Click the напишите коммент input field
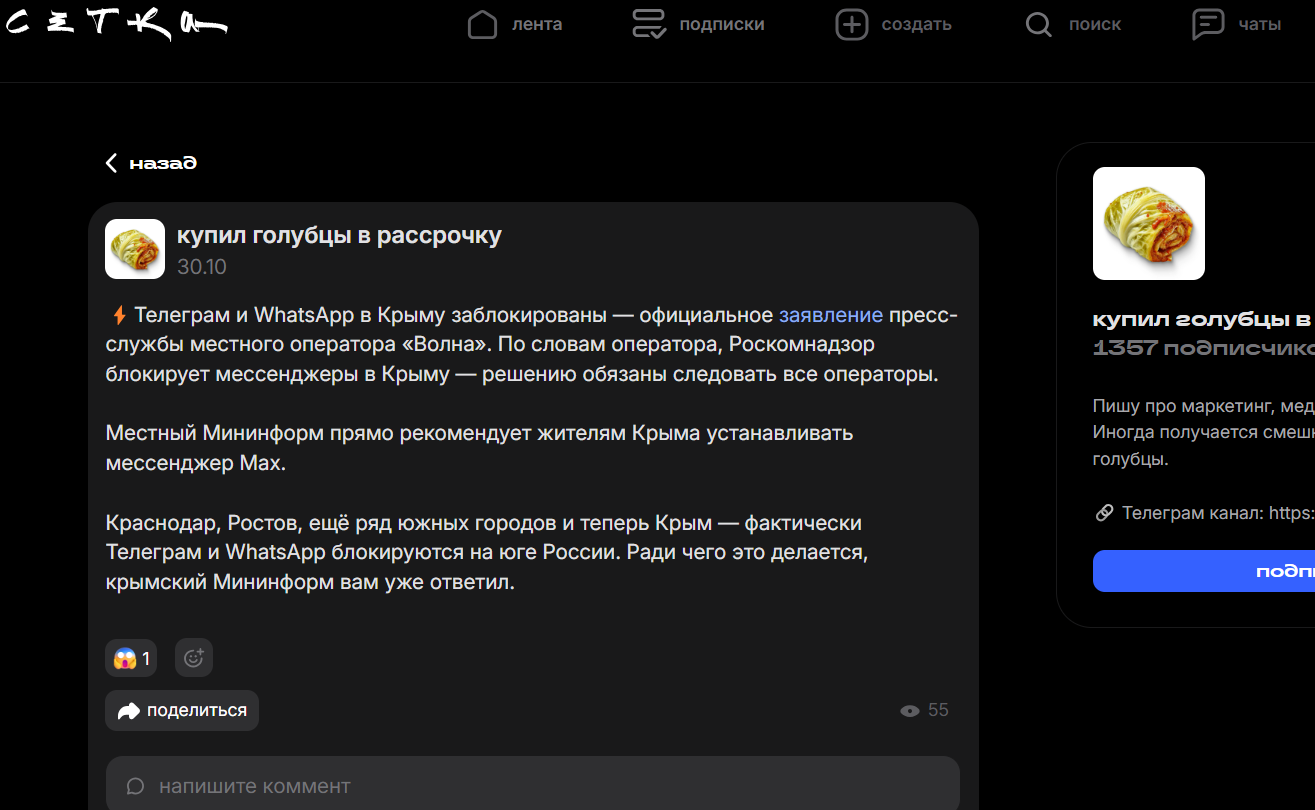Image resolution: width=1315 pixels, height=810 pixels. [x=532, y=785]
